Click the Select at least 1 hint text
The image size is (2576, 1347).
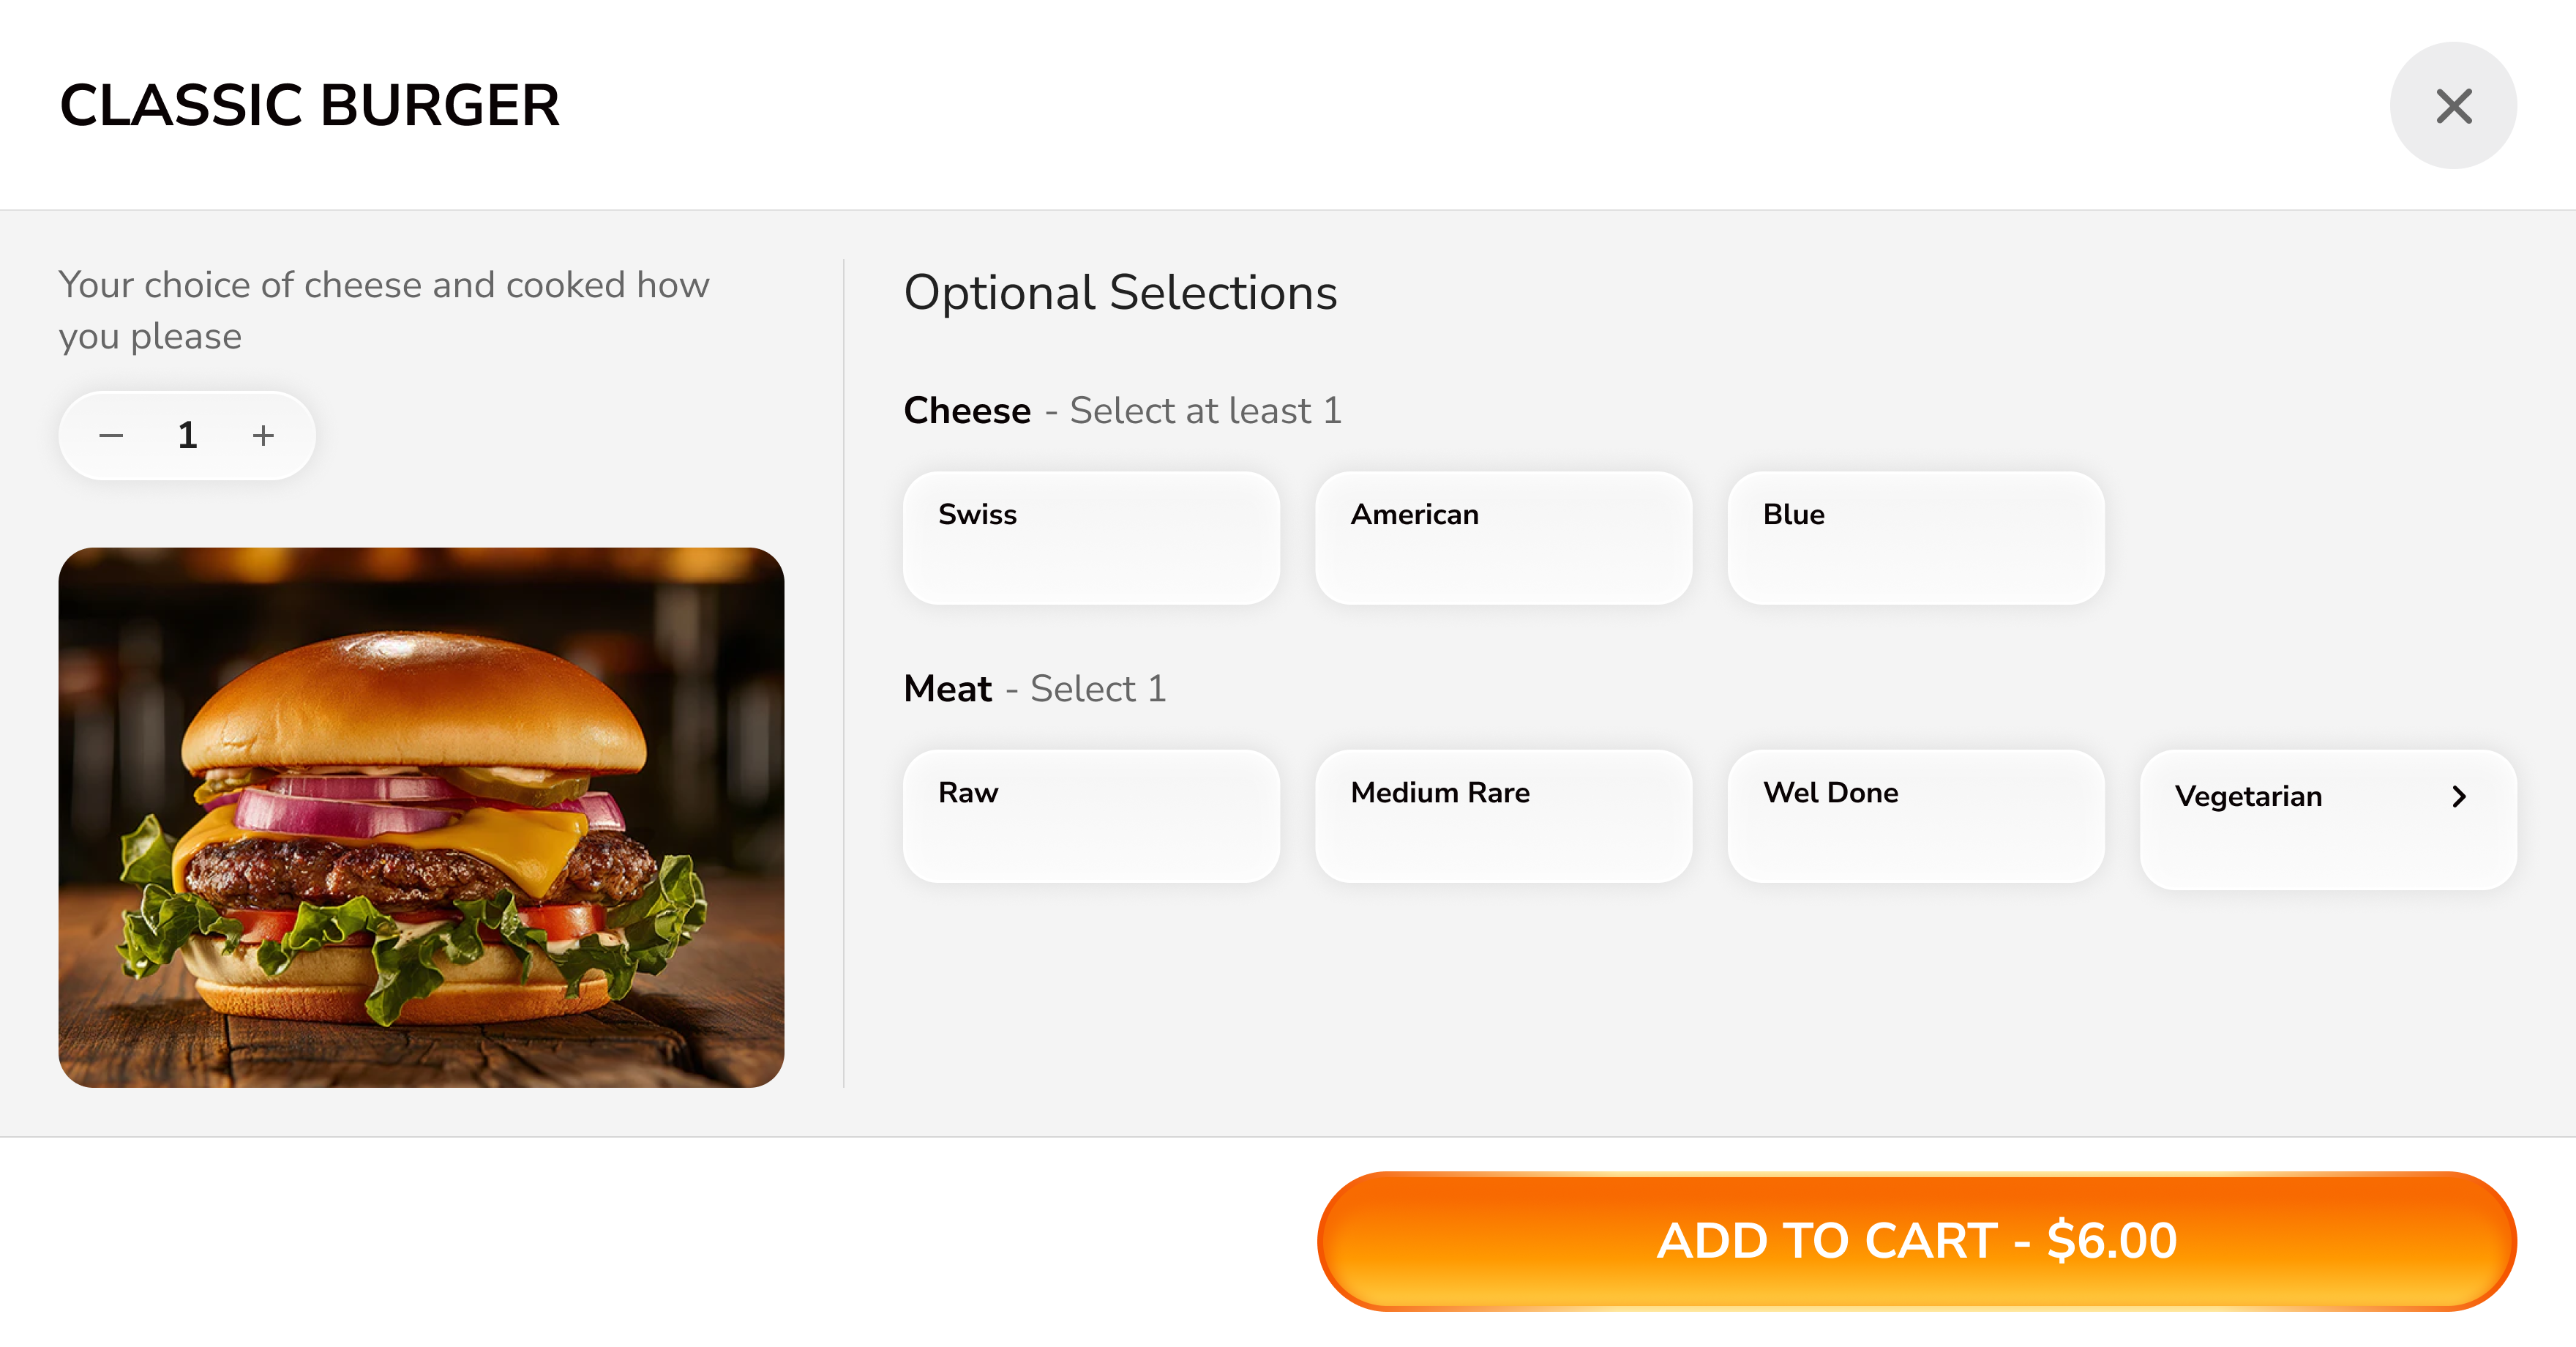[1205, 410]
